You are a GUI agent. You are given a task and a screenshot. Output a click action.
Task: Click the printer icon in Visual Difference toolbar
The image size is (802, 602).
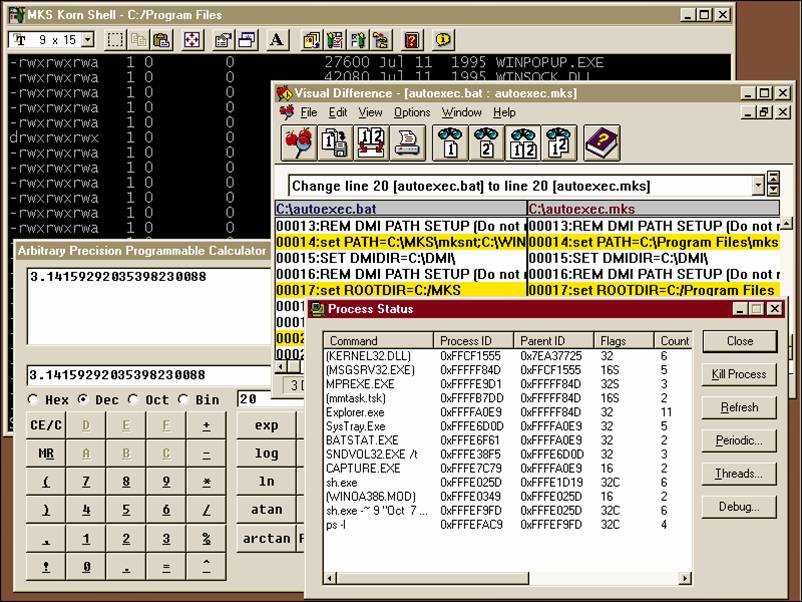[x=407, y=143]
